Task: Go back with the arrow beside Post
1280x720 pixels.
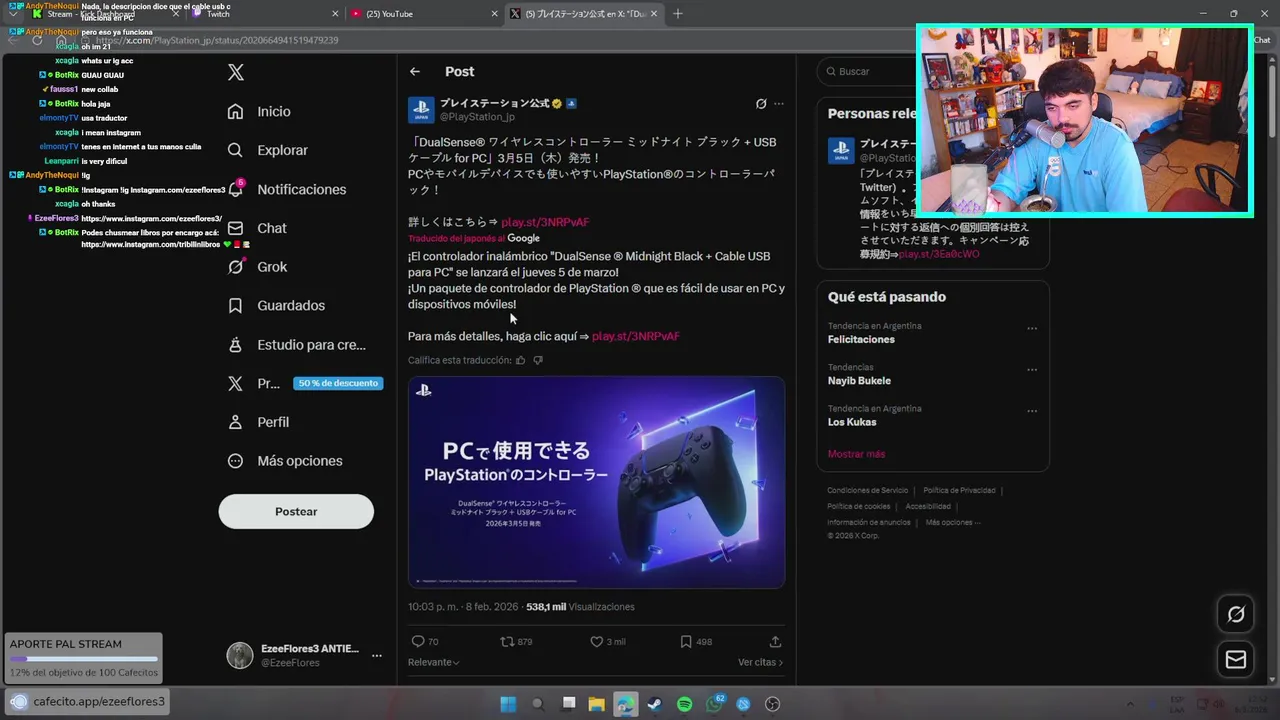Action: (x=415, y=71)
